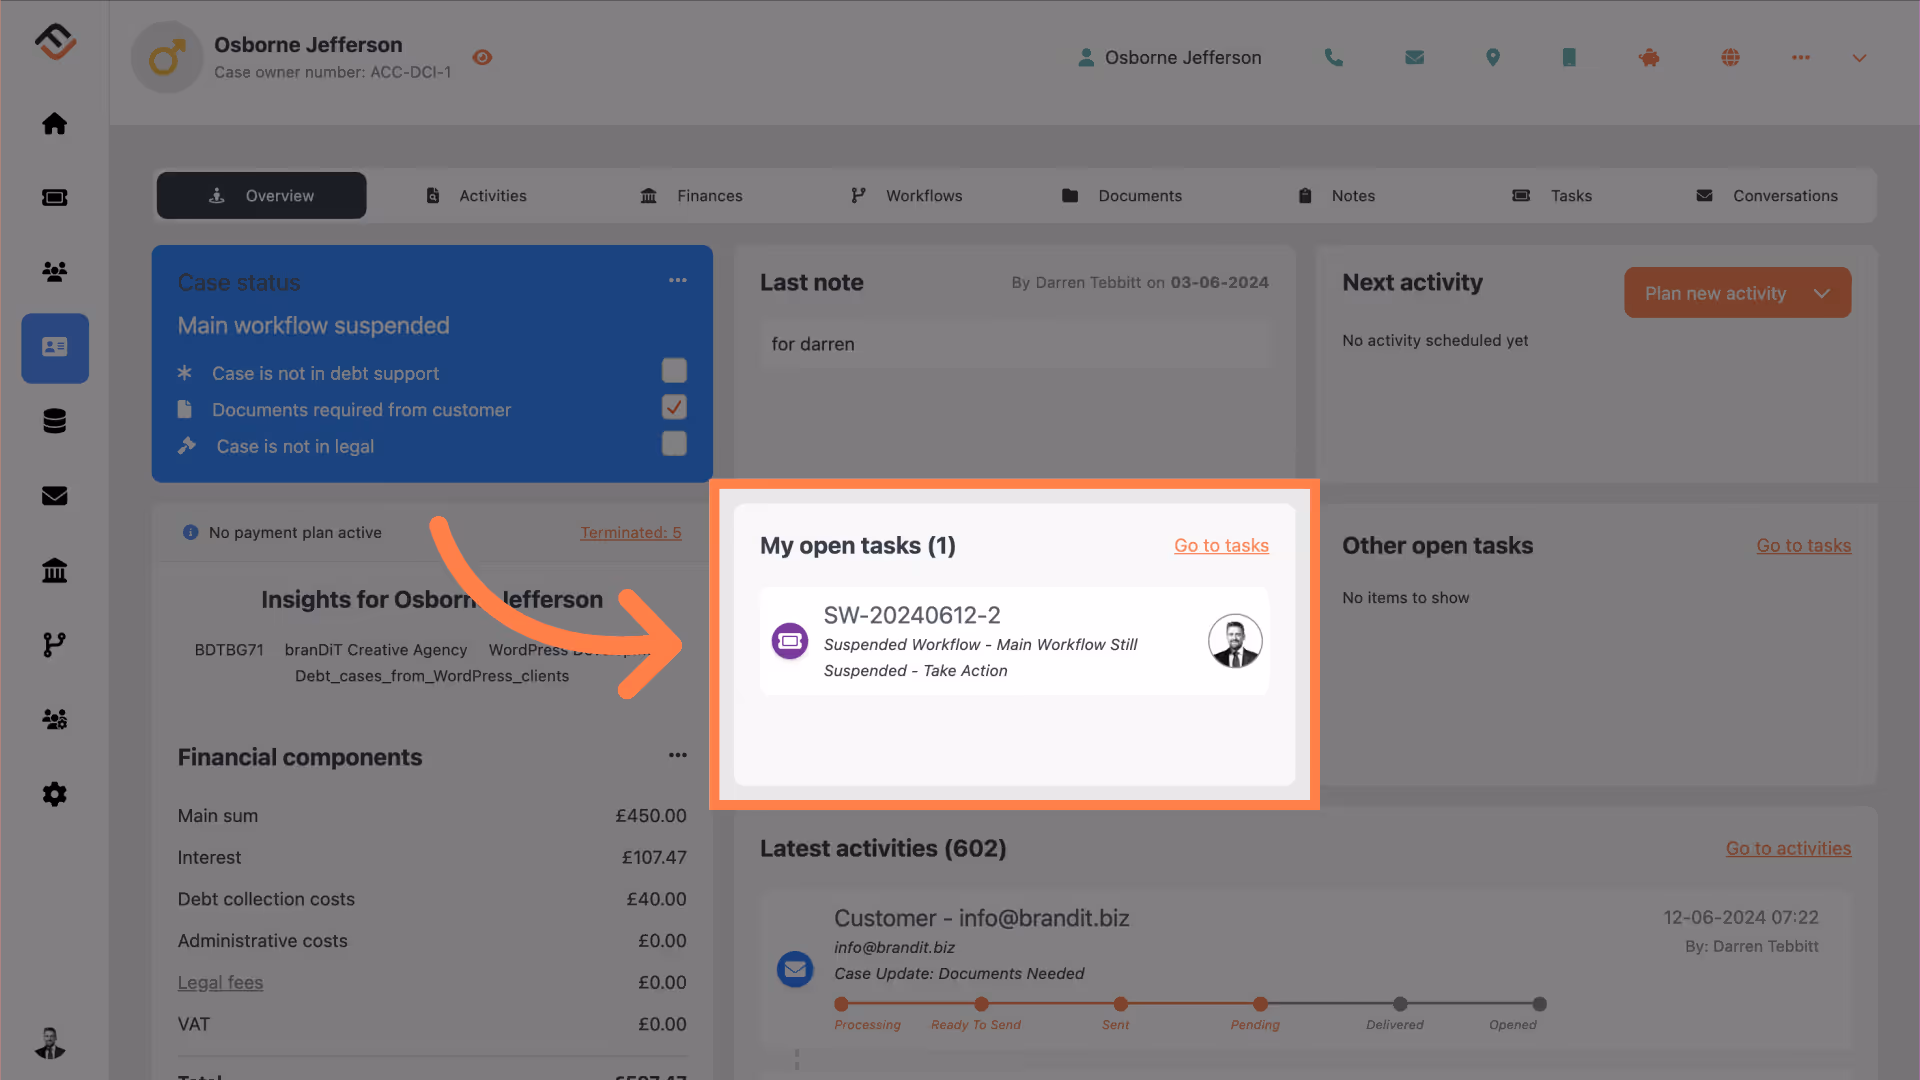Click the piggy bank icon
The image size is (1920, 1080).
(x=1649, y=58)
